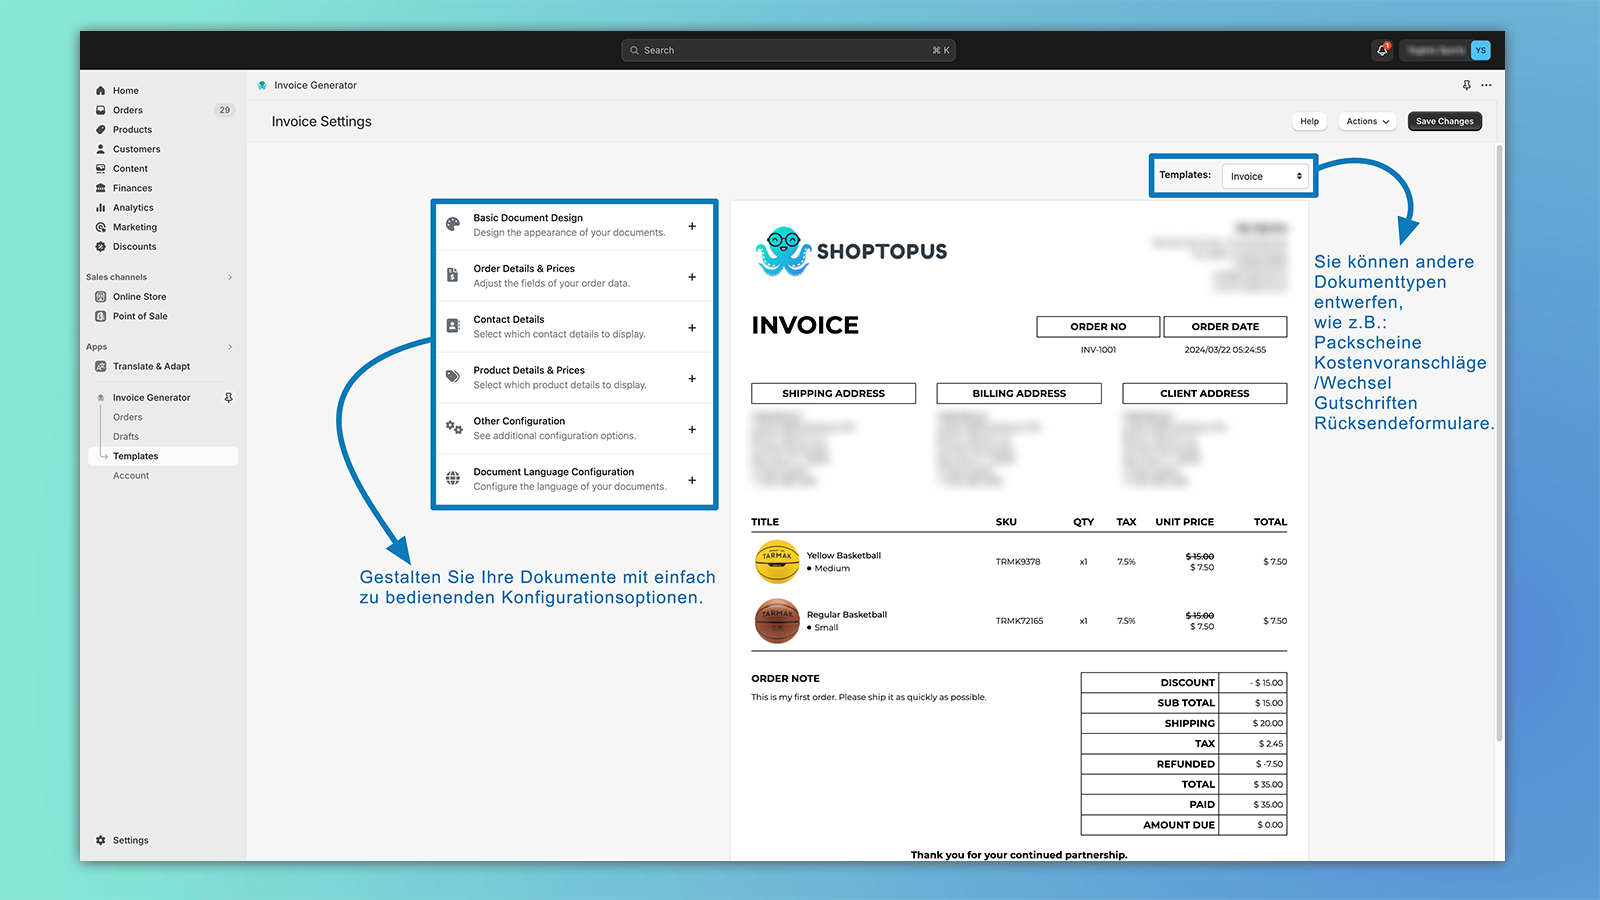Click the SHIPPING ADDRESS box in preview
This screenshot has height=900, width=1600.
tap(833, 394)
